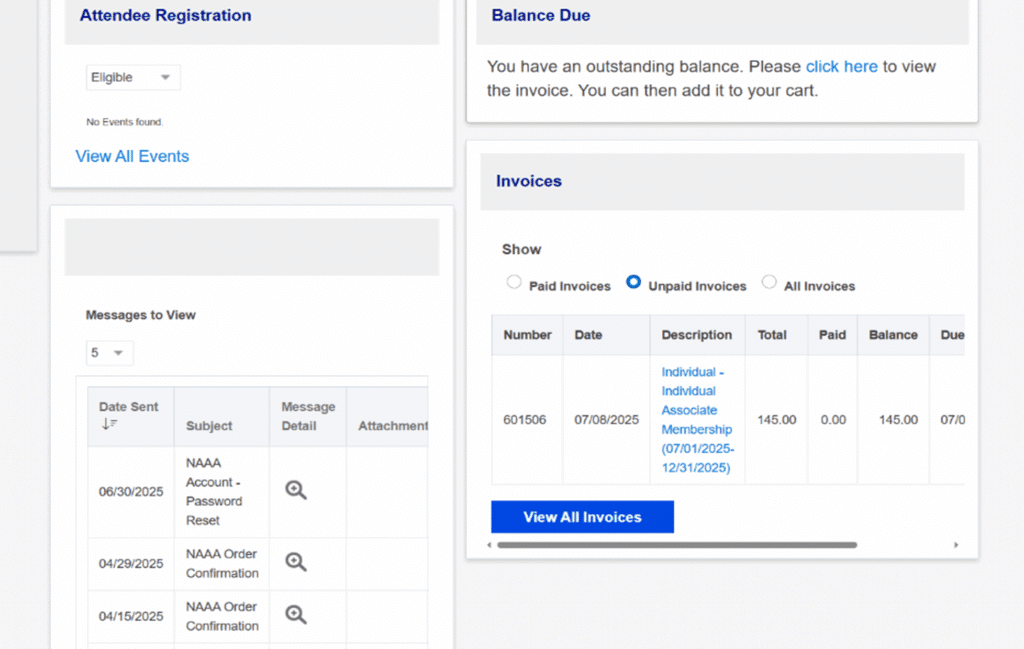Screen dimensions: 1024x649
Task: Select the Paid Invoices radio button
Action: click(x=514, y=282)
